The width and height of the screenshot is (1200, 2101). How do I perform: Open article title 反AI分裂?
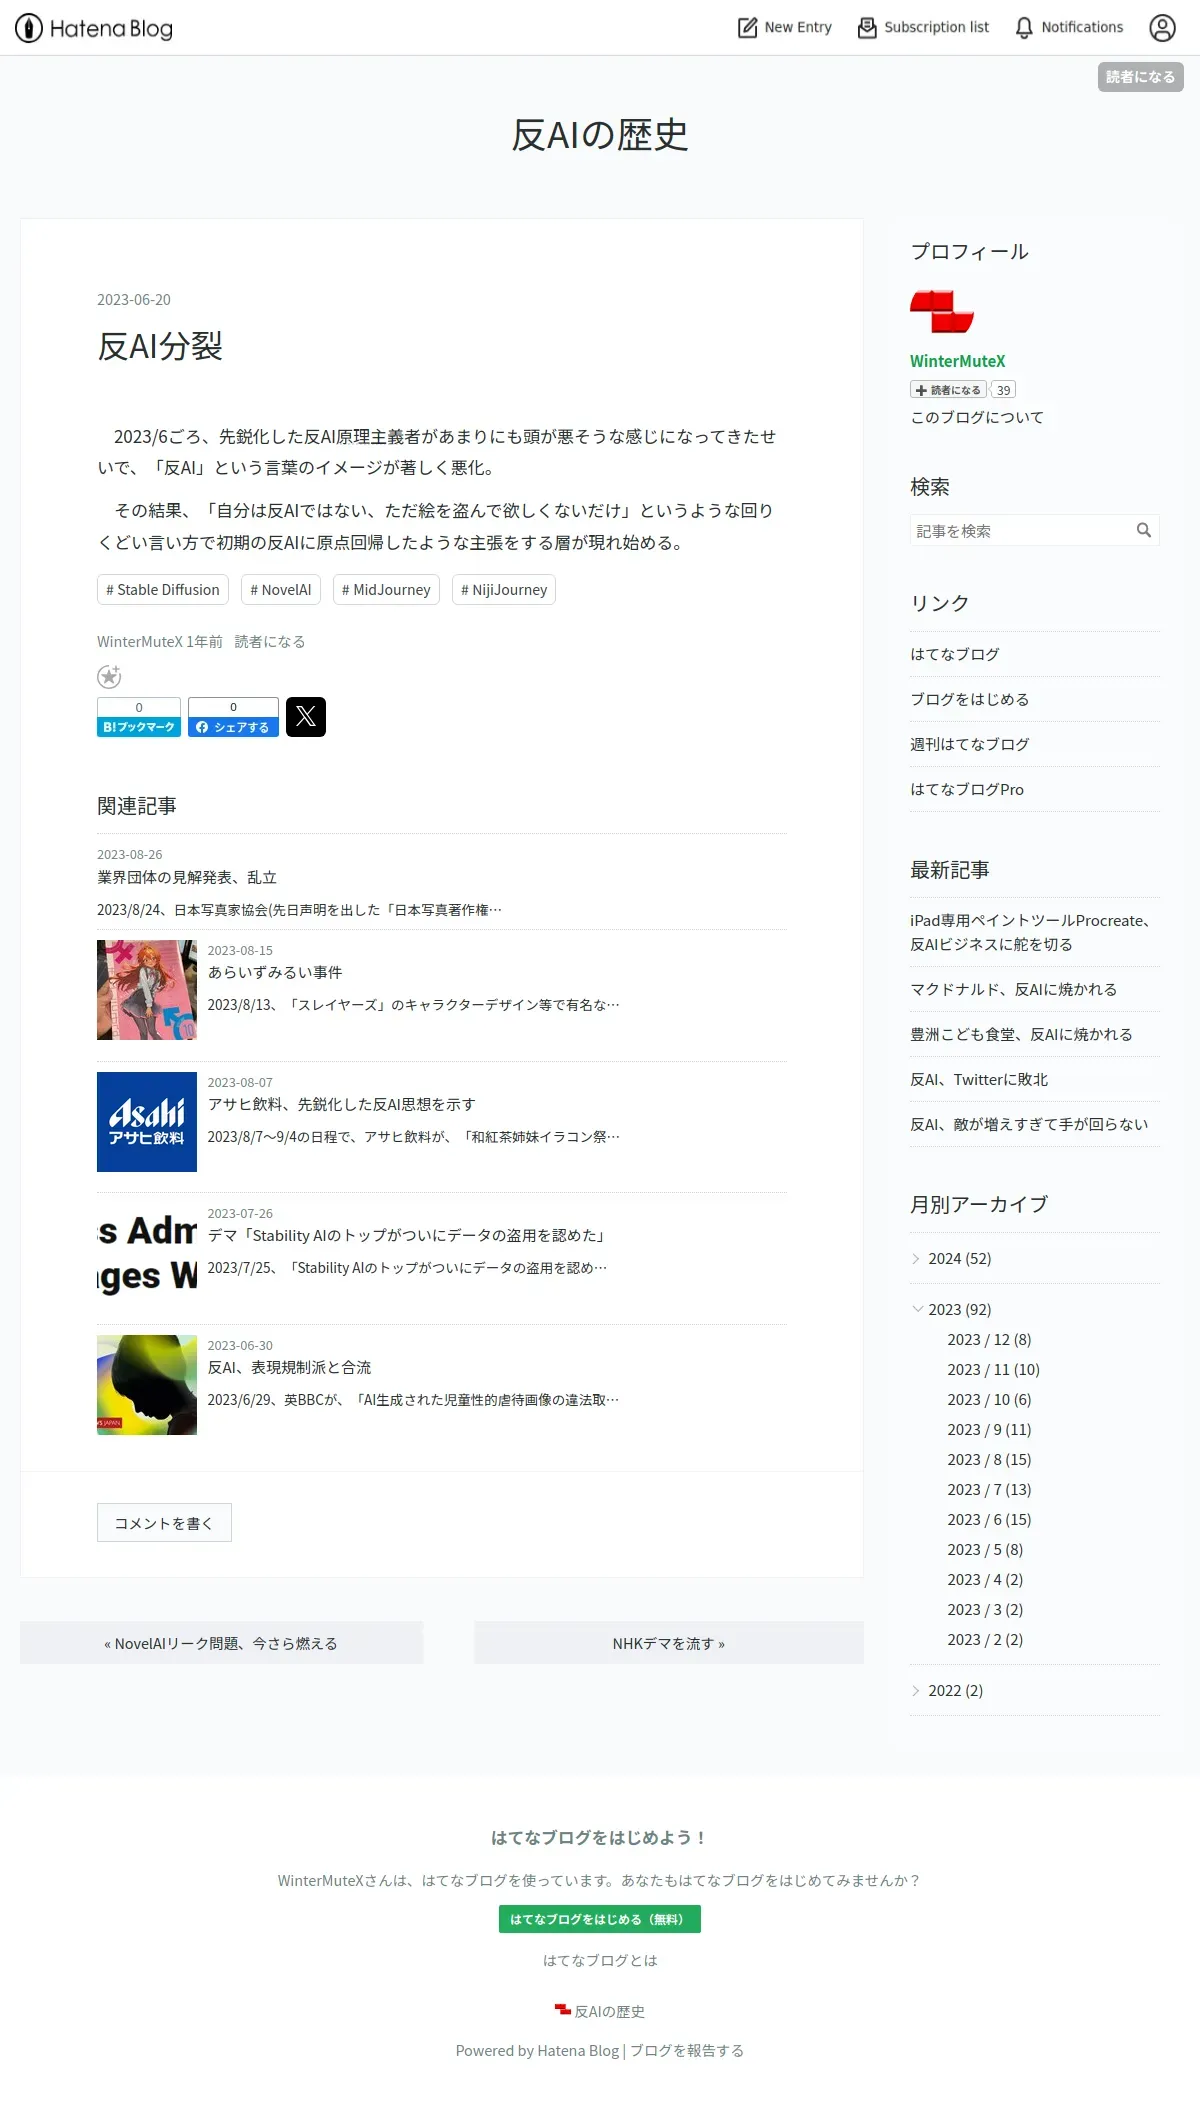coord(160,346)
